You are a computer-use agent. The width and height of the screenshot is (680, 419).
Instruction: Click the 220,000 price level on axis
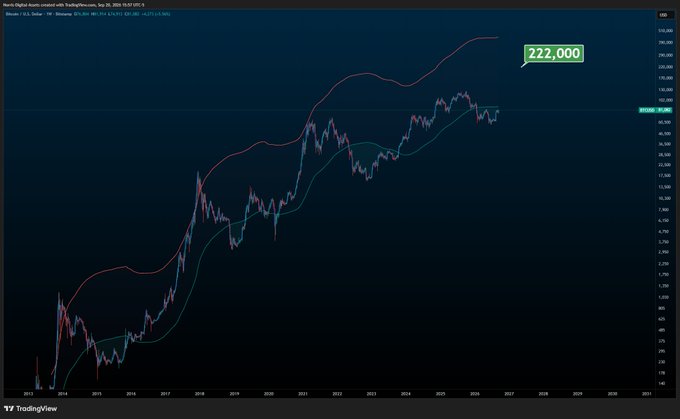pos(665,67)
